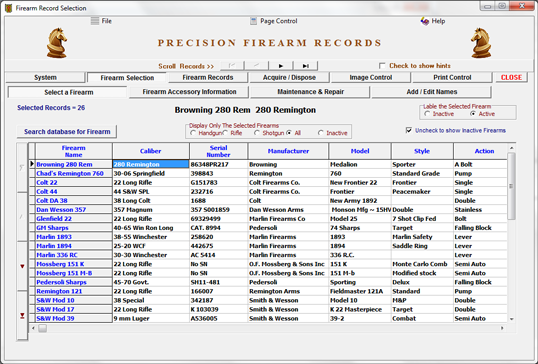Open the Maintenance & Repair subtab
Image resolution: width=538 pixels, height=364 pixels.
point(310,92)
